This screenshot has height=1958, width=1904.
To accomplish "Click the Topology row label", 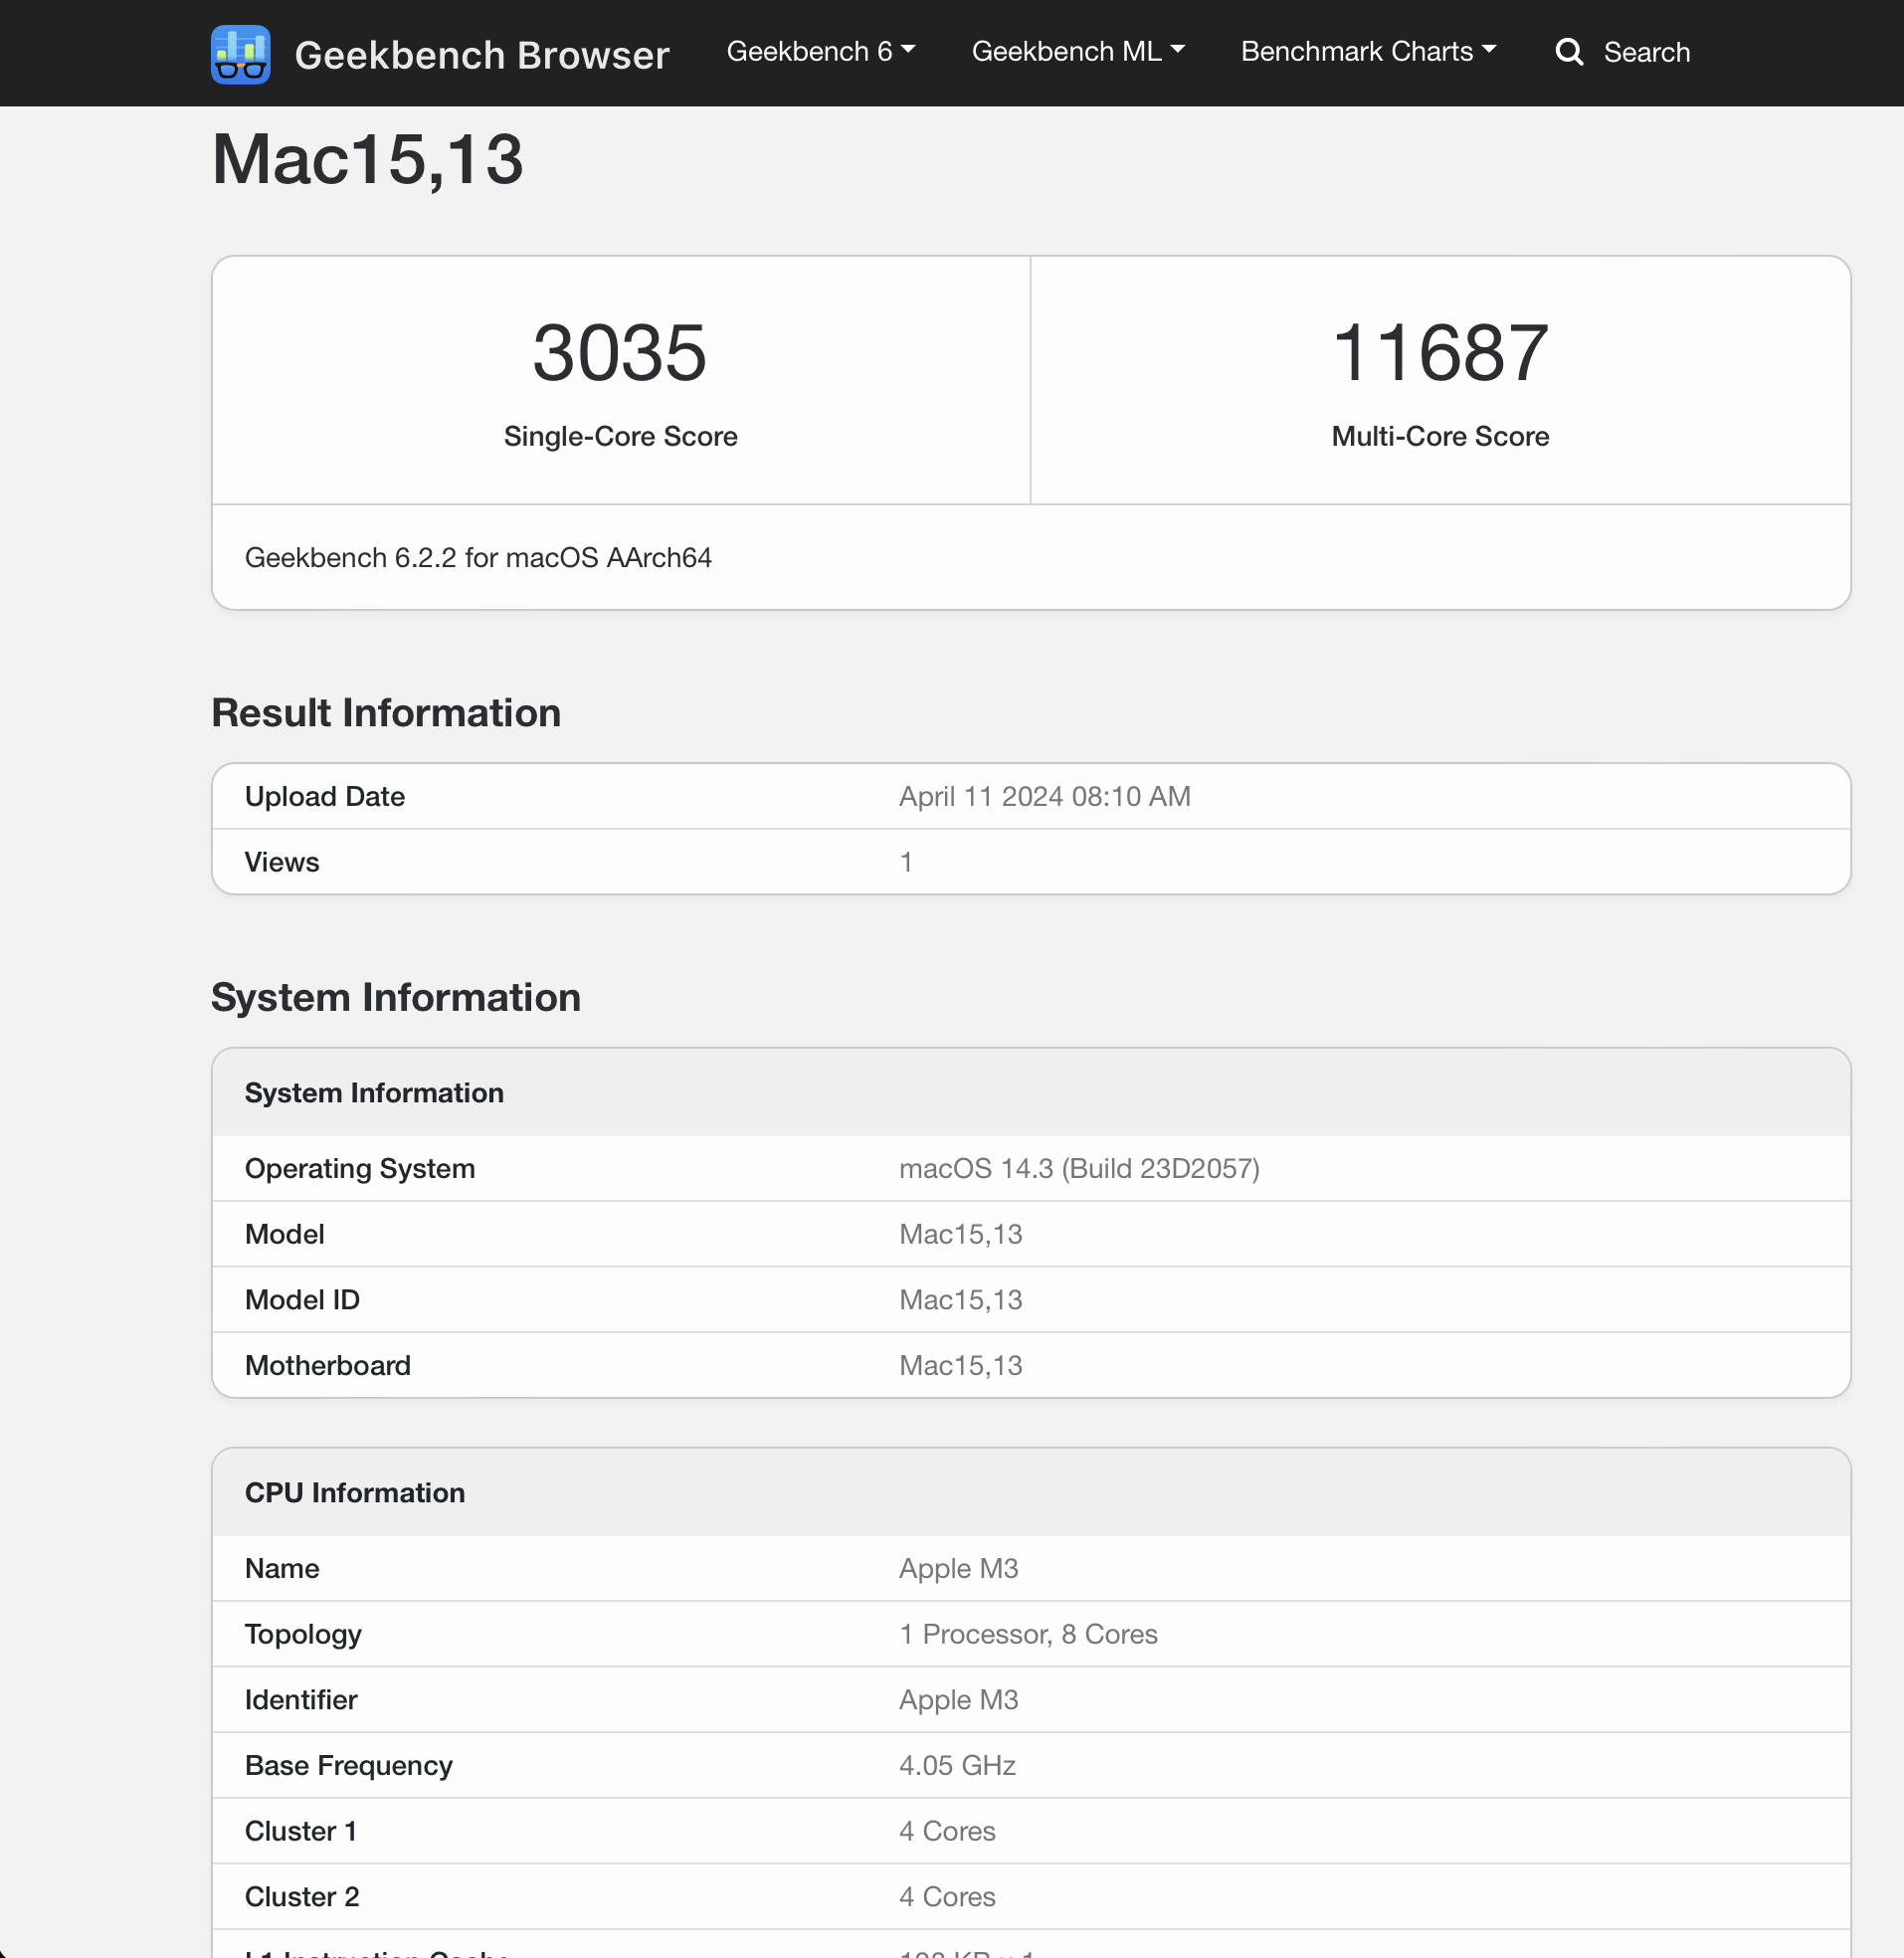I will (x=303, y=1634).
